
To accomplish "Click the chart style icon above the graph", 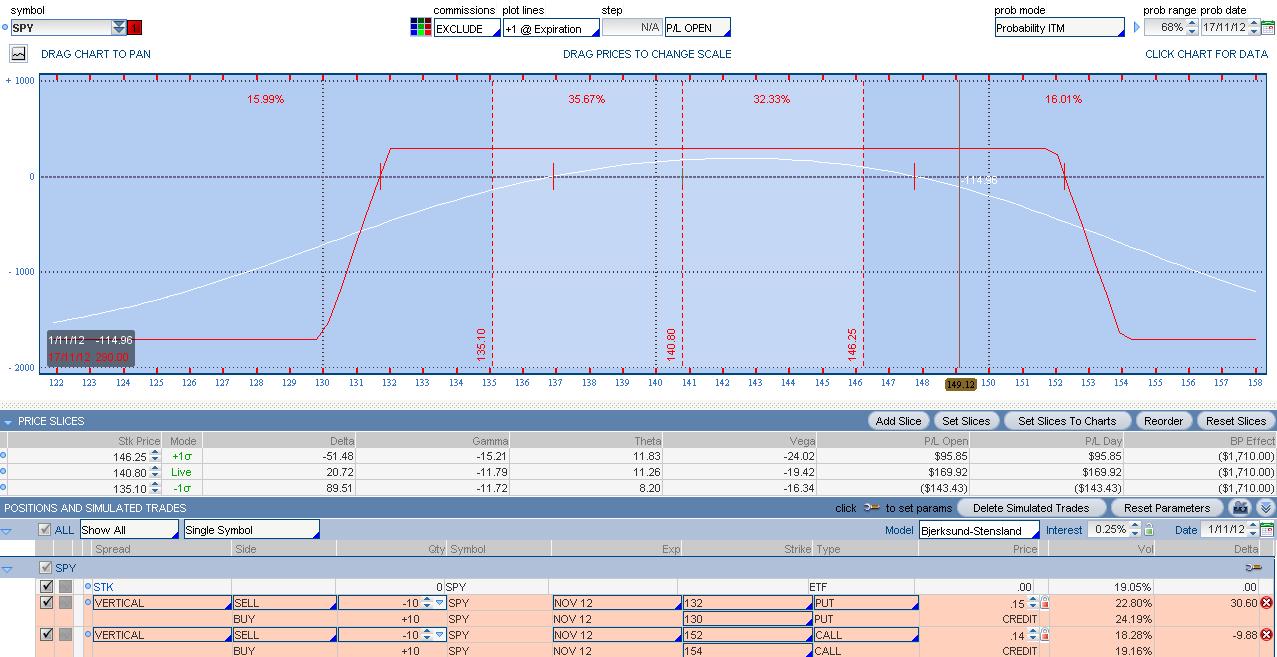I will [x=19, y=54].
